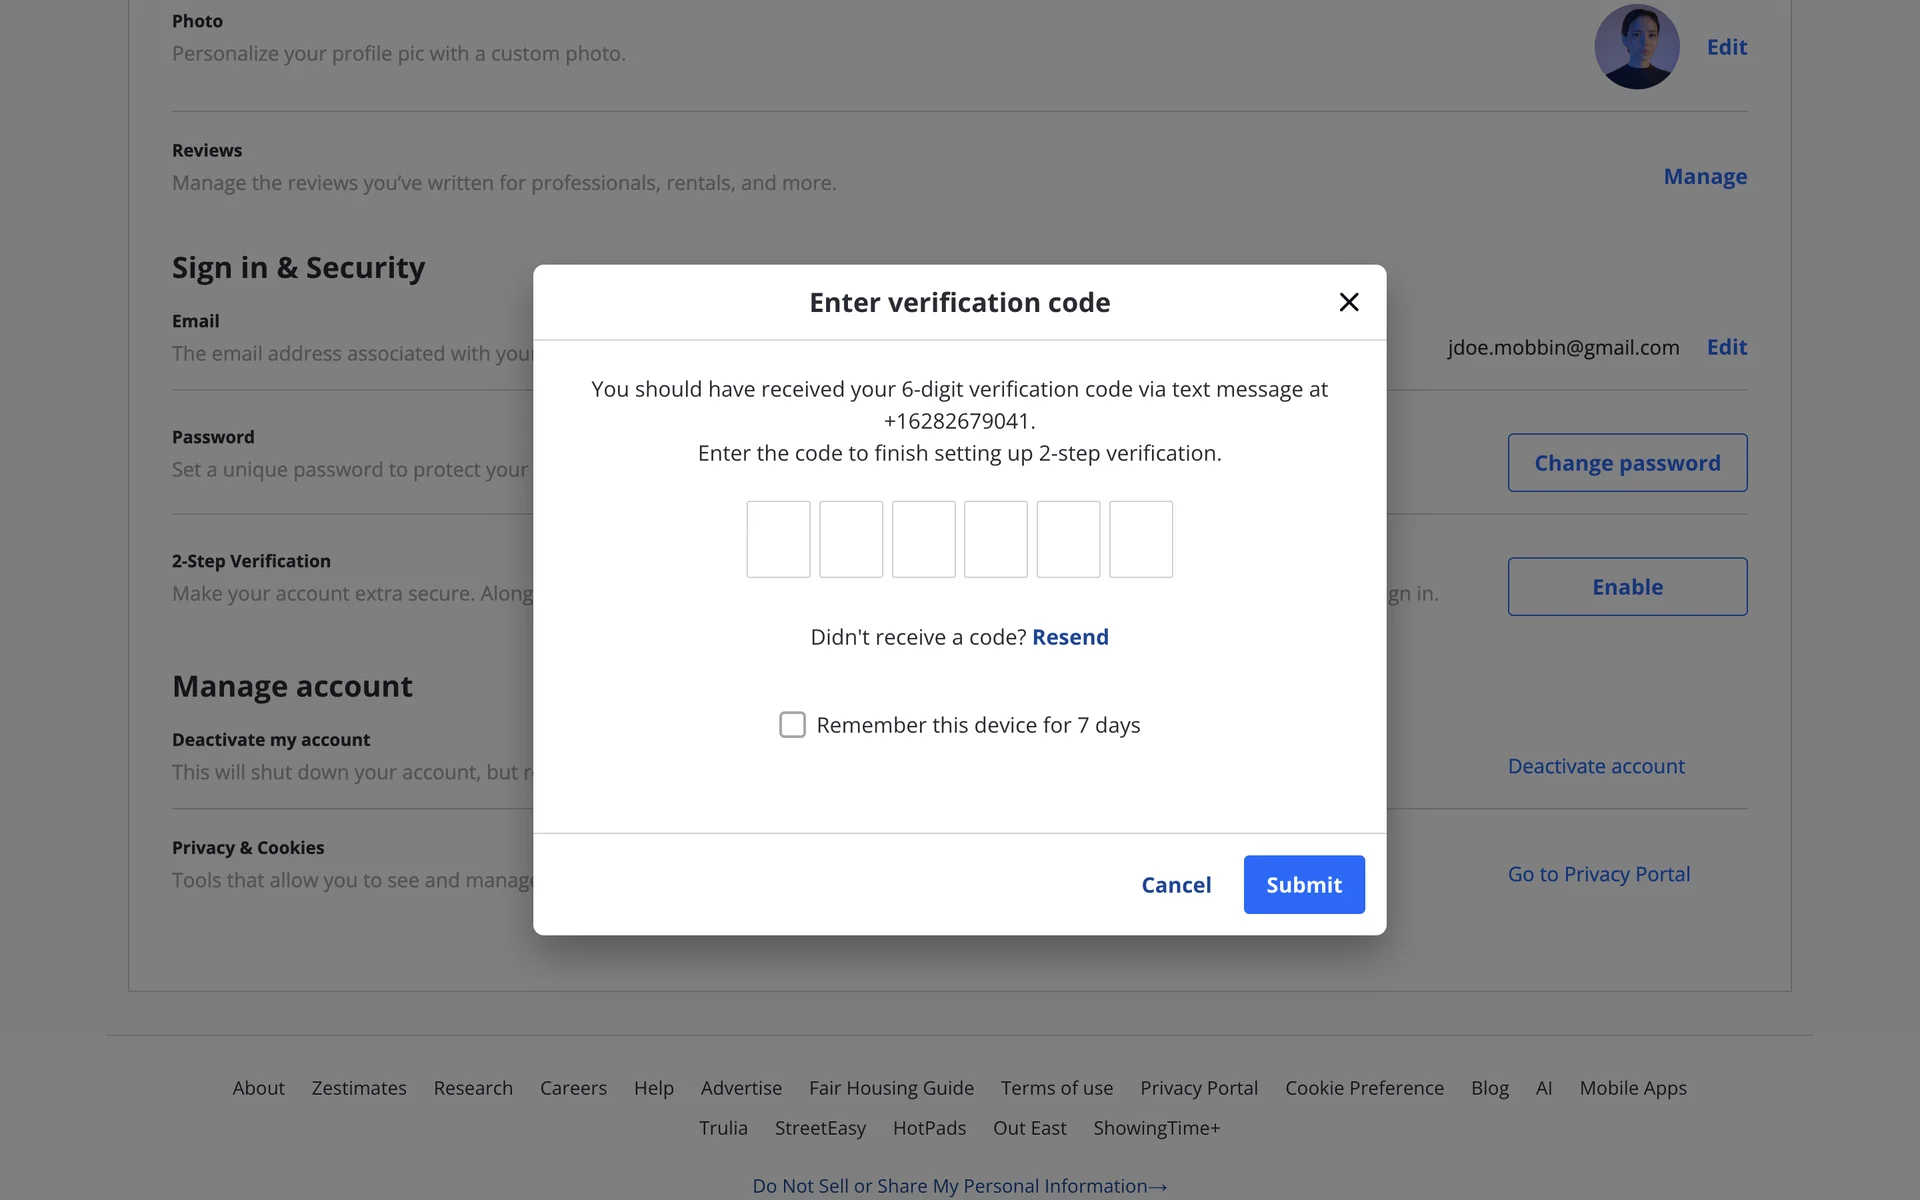Edit the profile photo
The width and height of the screenshot is (1920, 1200).
coord(1726,47)
